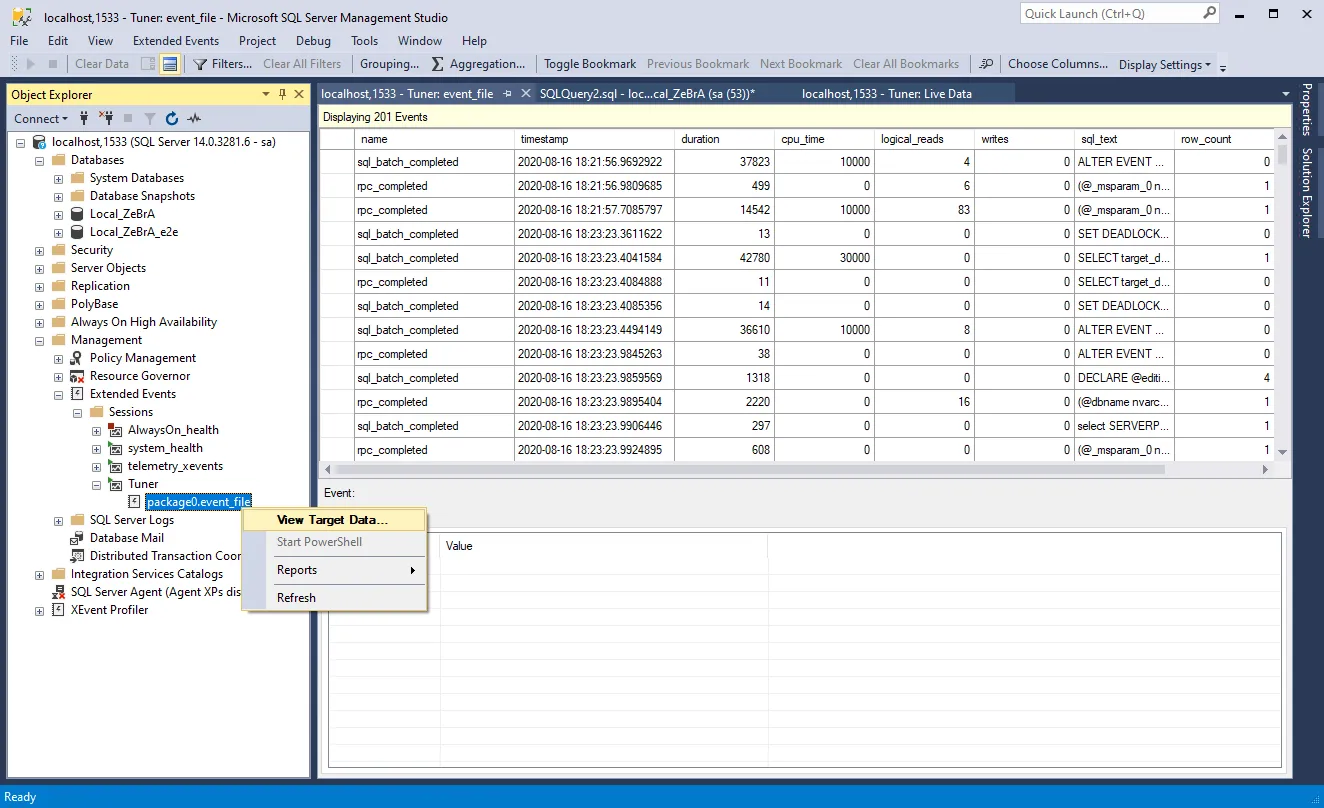This screenshot has height=808, width=1324.
Task: Click the Object Explorer filter funnel icon
Action: 150,118
